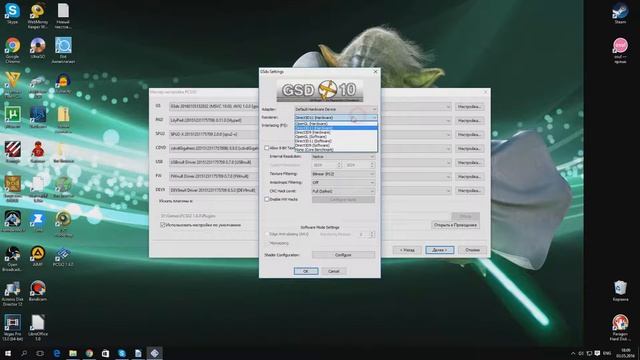The height and width of the screenshot is (360, 640).
Task: Open the UltraISO desktop shortcut
Action: pos(38,48)
